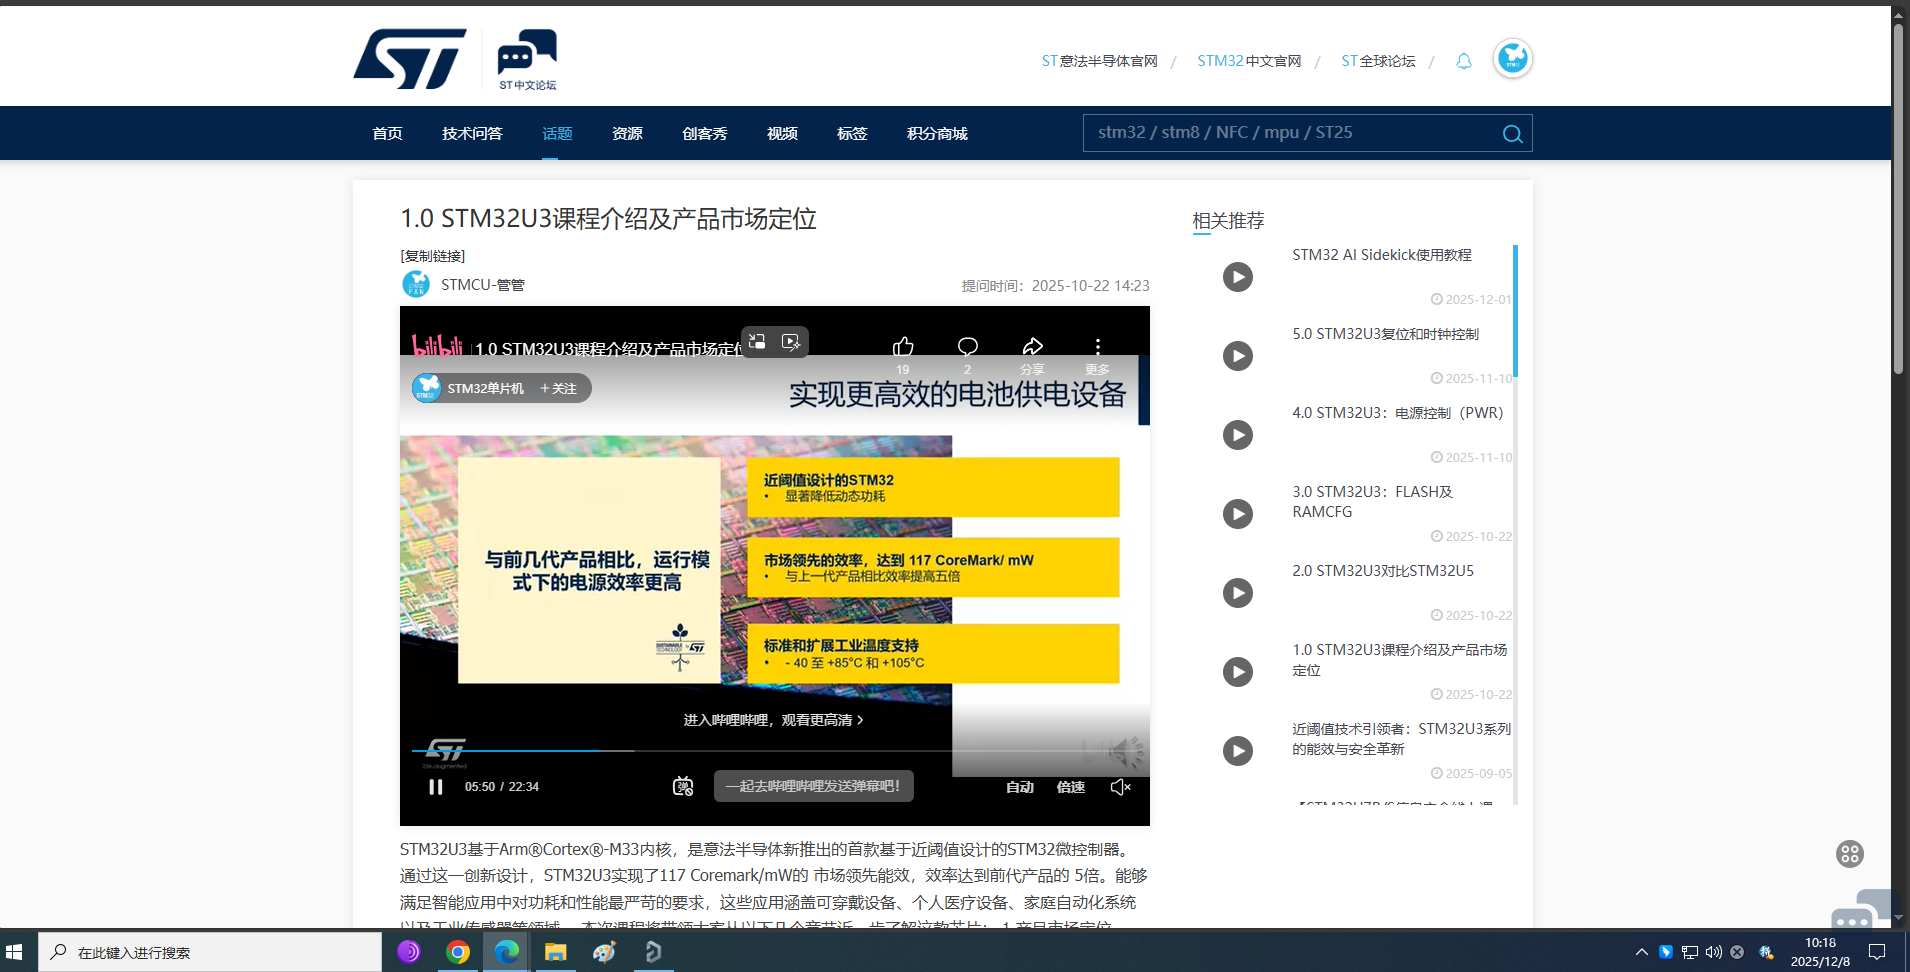Open the user avatar profile in header

1512,58
